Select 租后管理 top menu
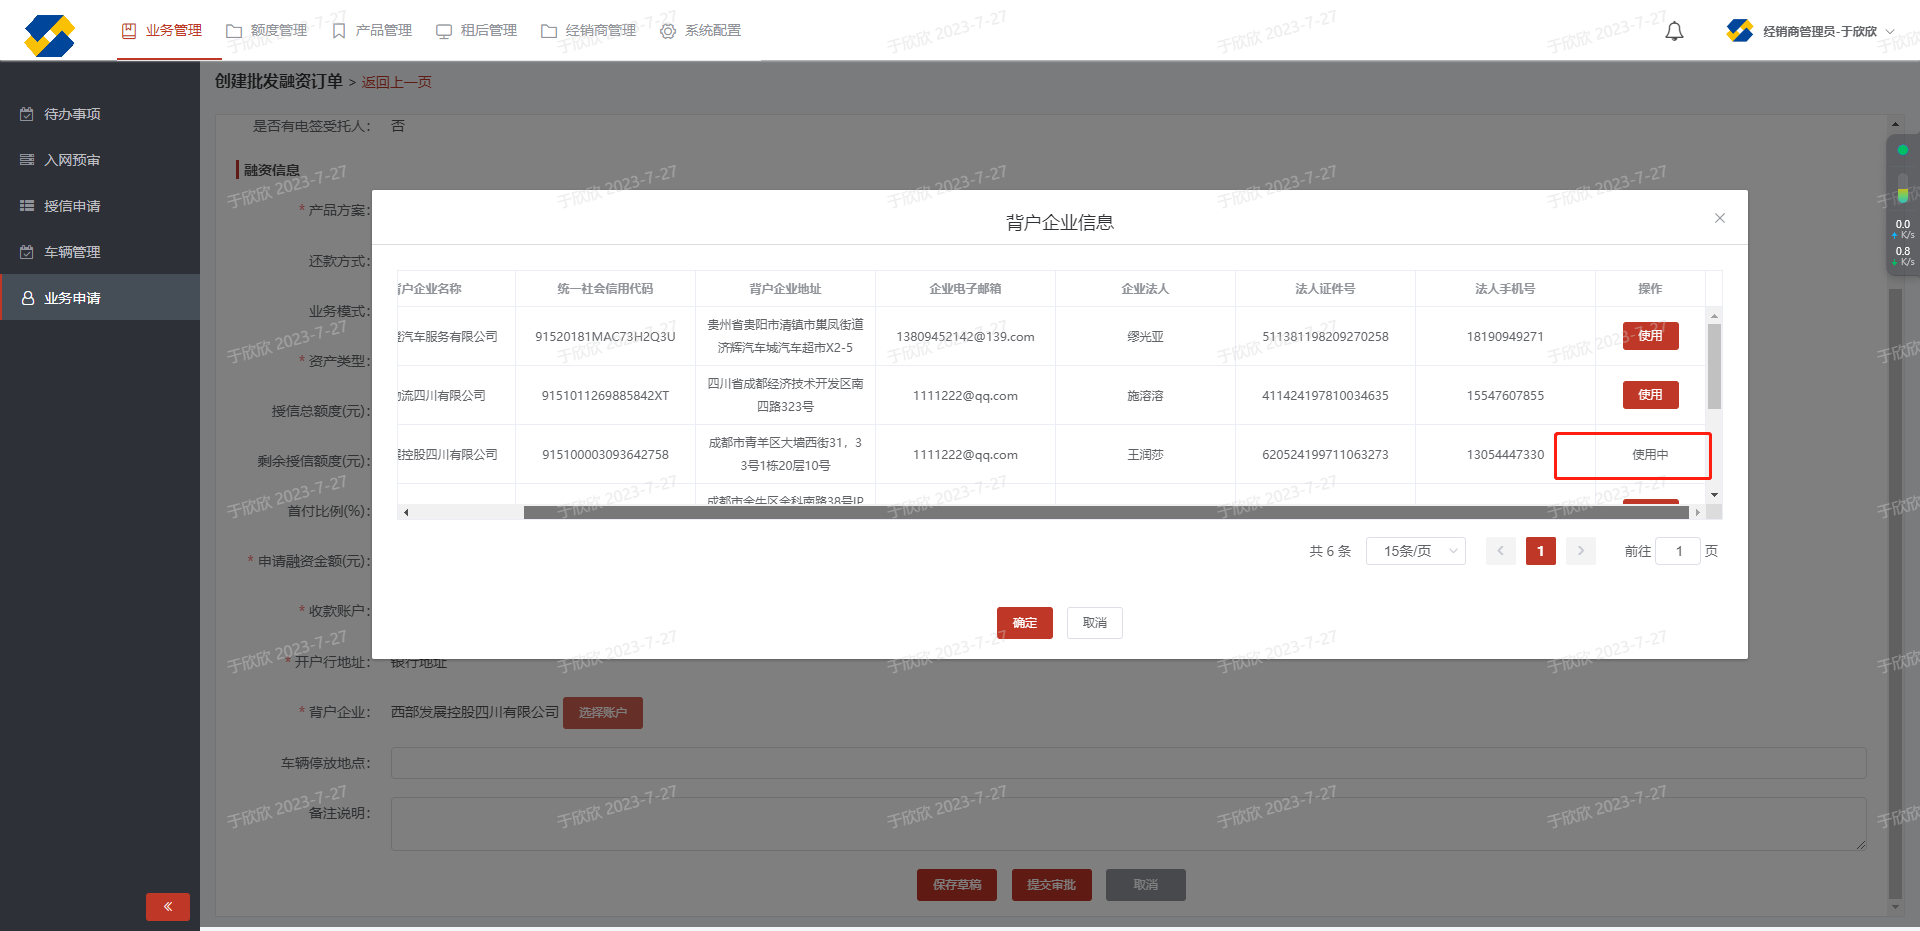1920x931 pixels. coord(477,31)
